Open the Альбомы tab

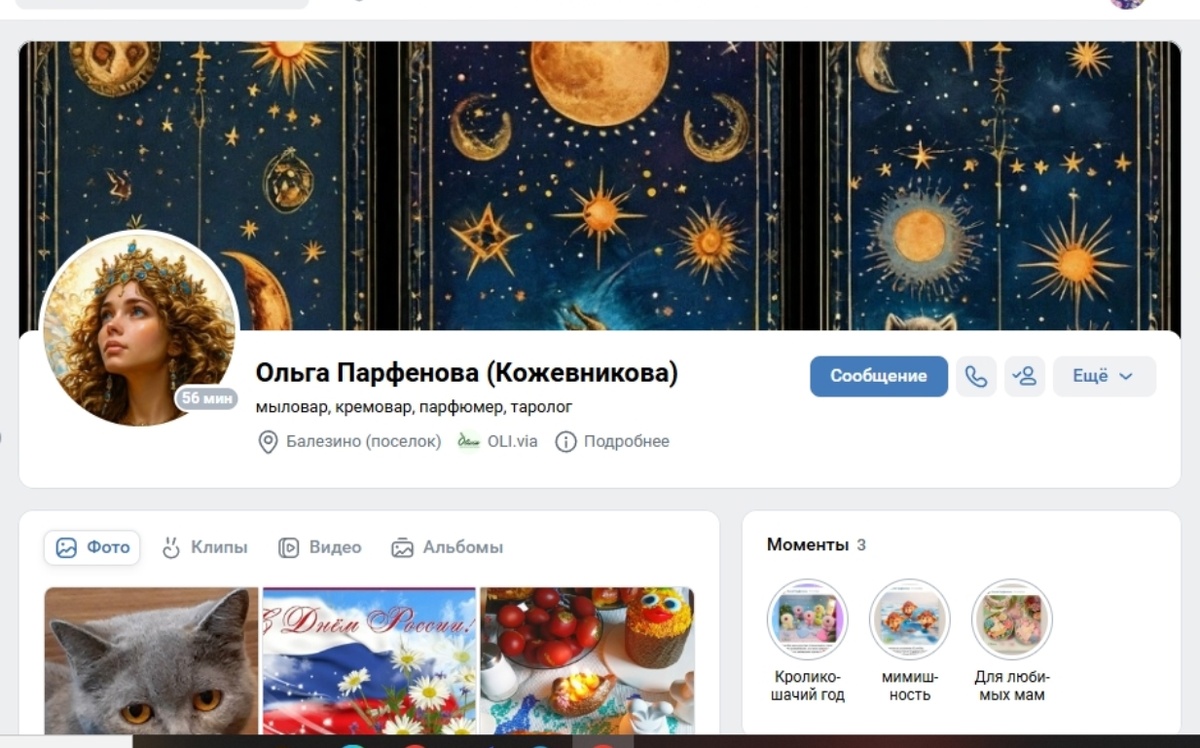pyautogui.click(x=447, y=547)
